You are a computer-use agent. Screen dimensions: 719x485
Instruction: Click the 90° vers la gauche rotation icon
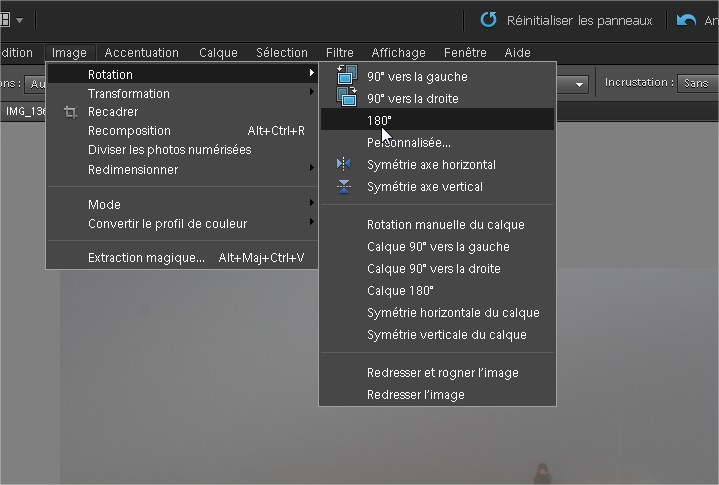click(346, 75)
